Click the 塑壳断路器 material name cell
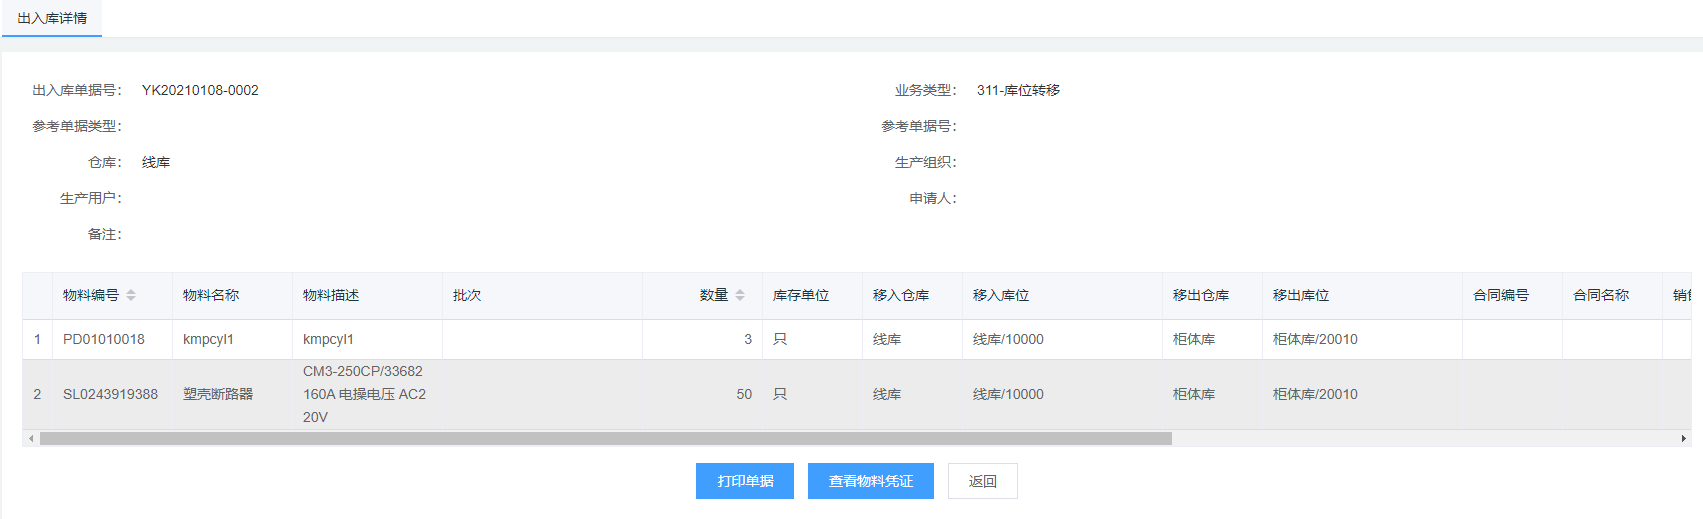Viewport: 1703px width, 519px height. (x=218, y=394)
